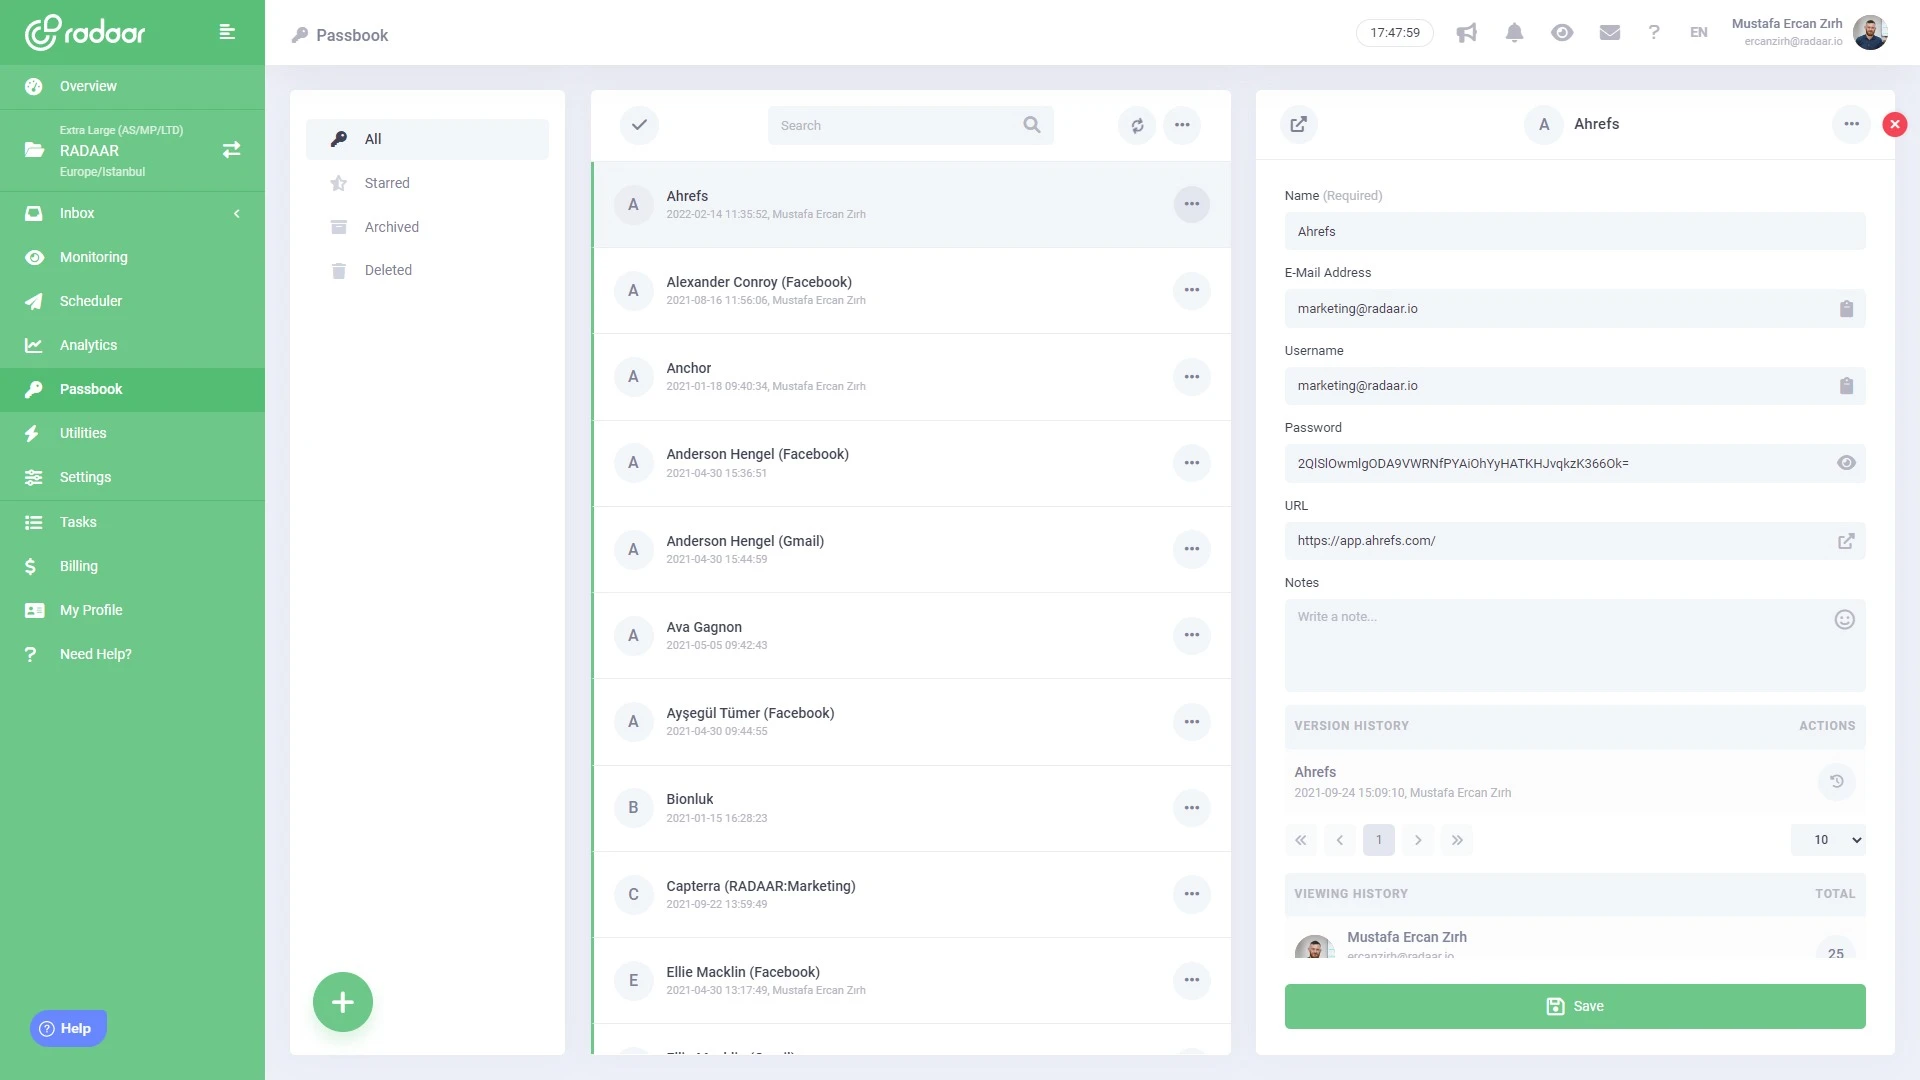
Task: Click into the Search field
Action: click(x=895, y=125)
